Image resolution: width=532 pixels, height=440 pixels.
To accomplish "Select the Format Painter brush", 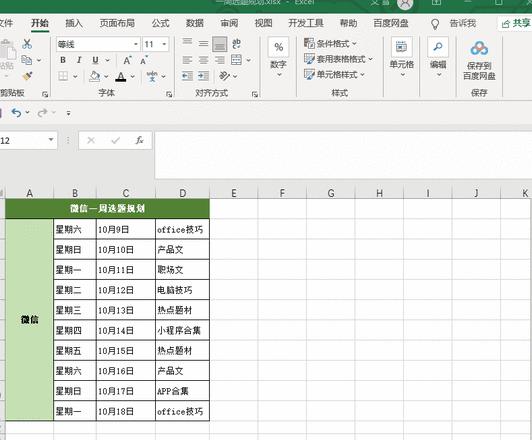I will [x=27, y=76].
